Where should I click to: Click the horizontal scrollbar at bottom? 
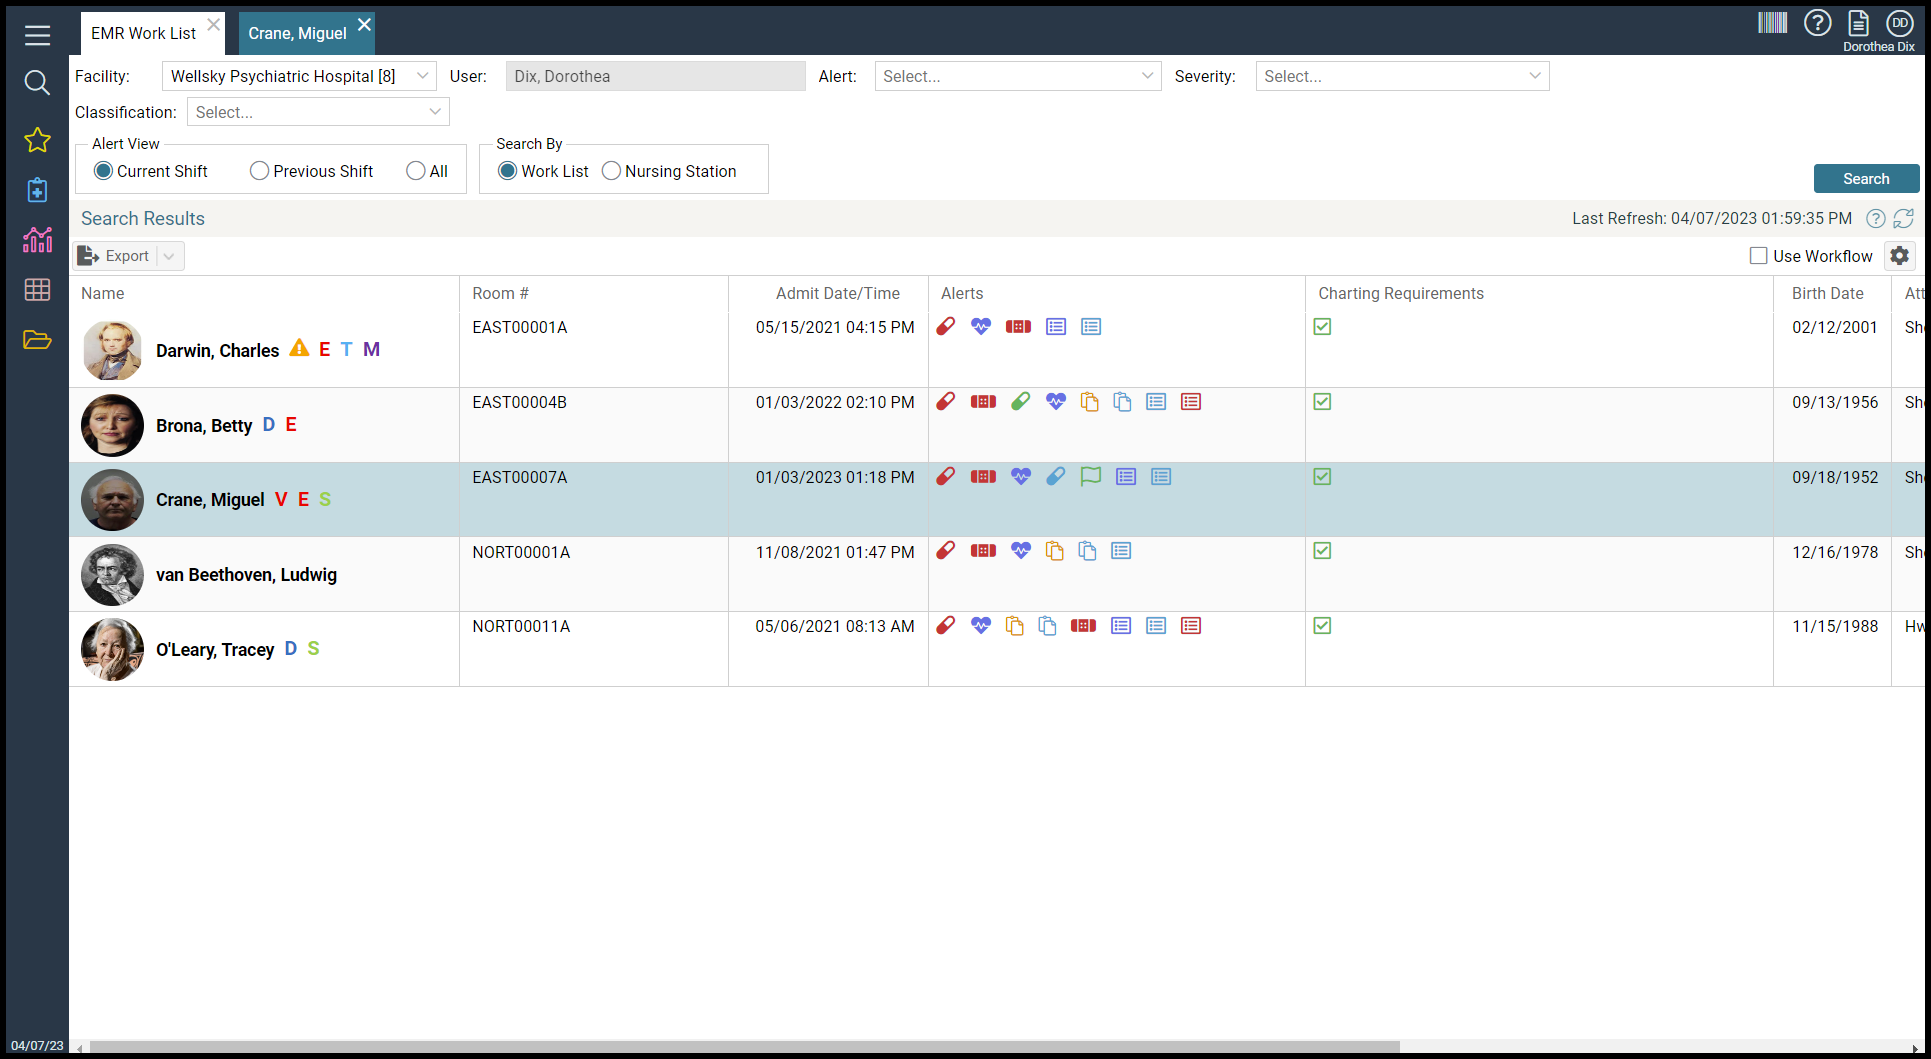click(x=744, y=1047)
